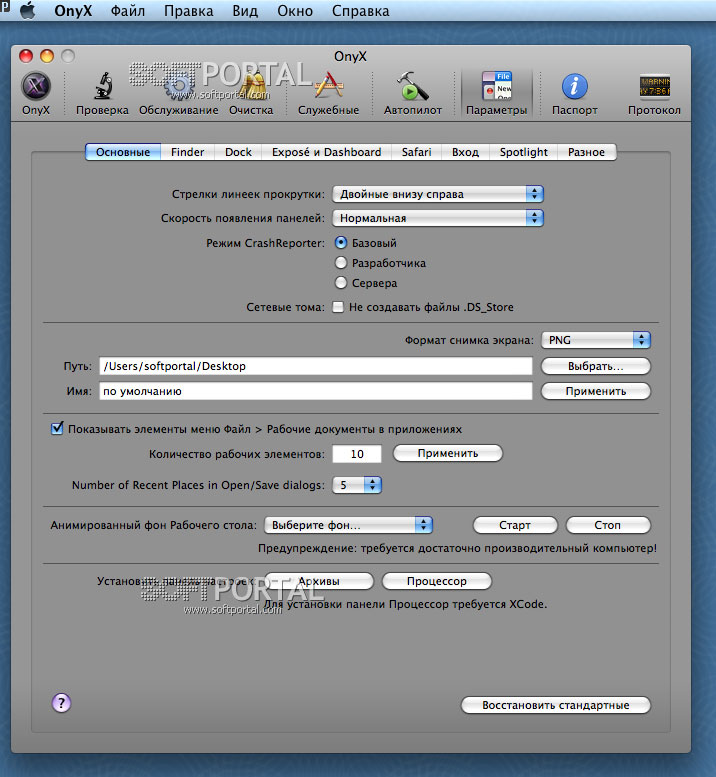Open Формат снимка экрана PNG dropdown
Viewport: 716px width, 777px height.
tap(596, 340)
